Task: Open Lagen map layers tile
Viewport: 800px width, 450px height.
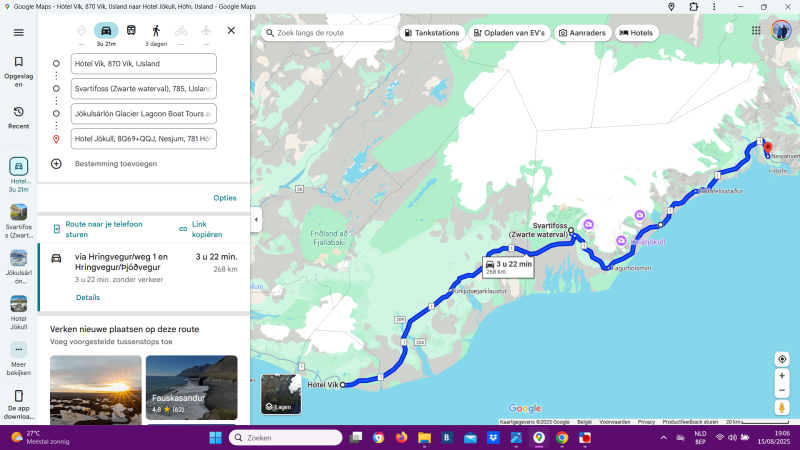Action: [x=281, y=394]
